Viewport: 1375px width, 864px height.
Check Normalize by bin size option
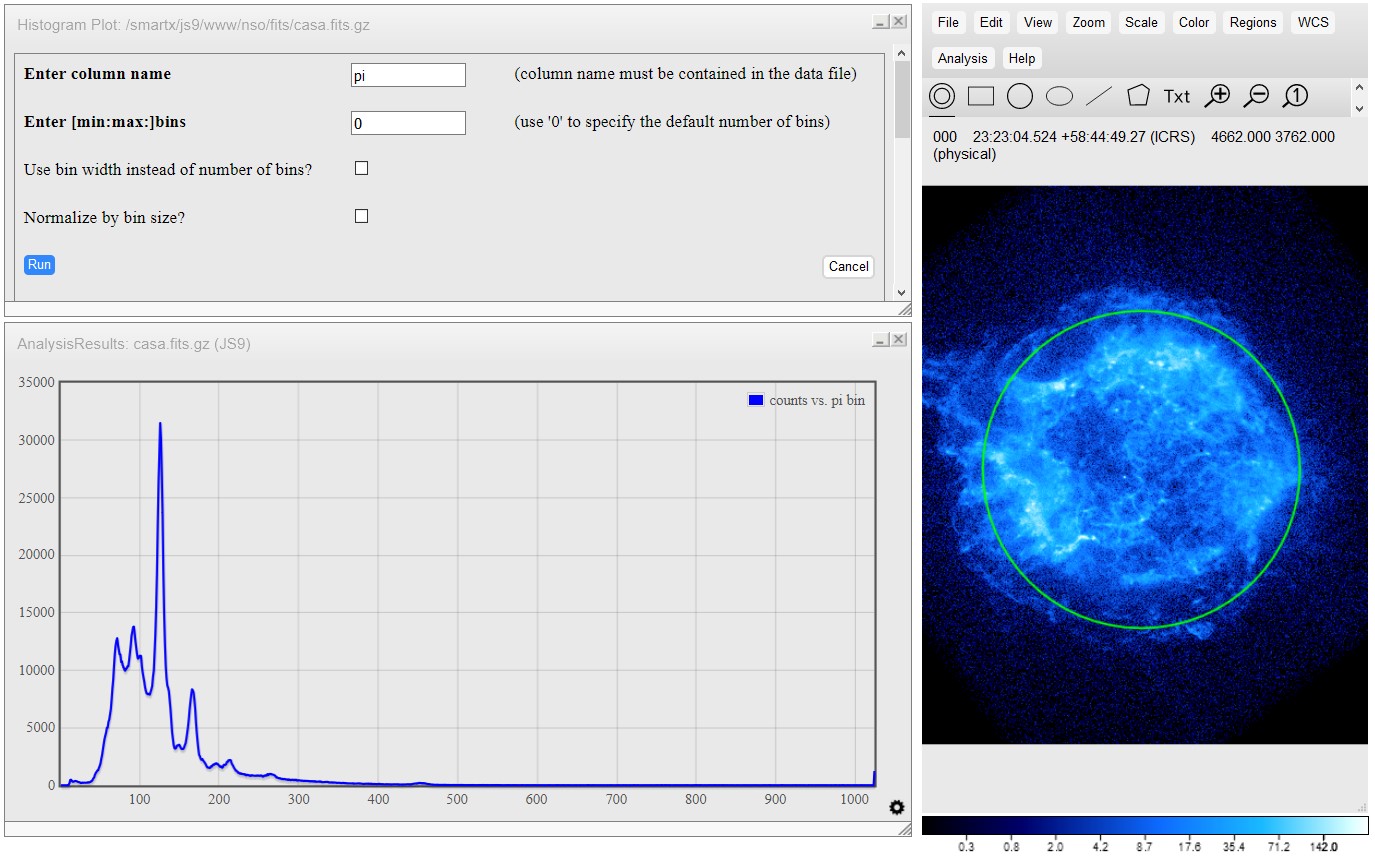tap(362, 216)
